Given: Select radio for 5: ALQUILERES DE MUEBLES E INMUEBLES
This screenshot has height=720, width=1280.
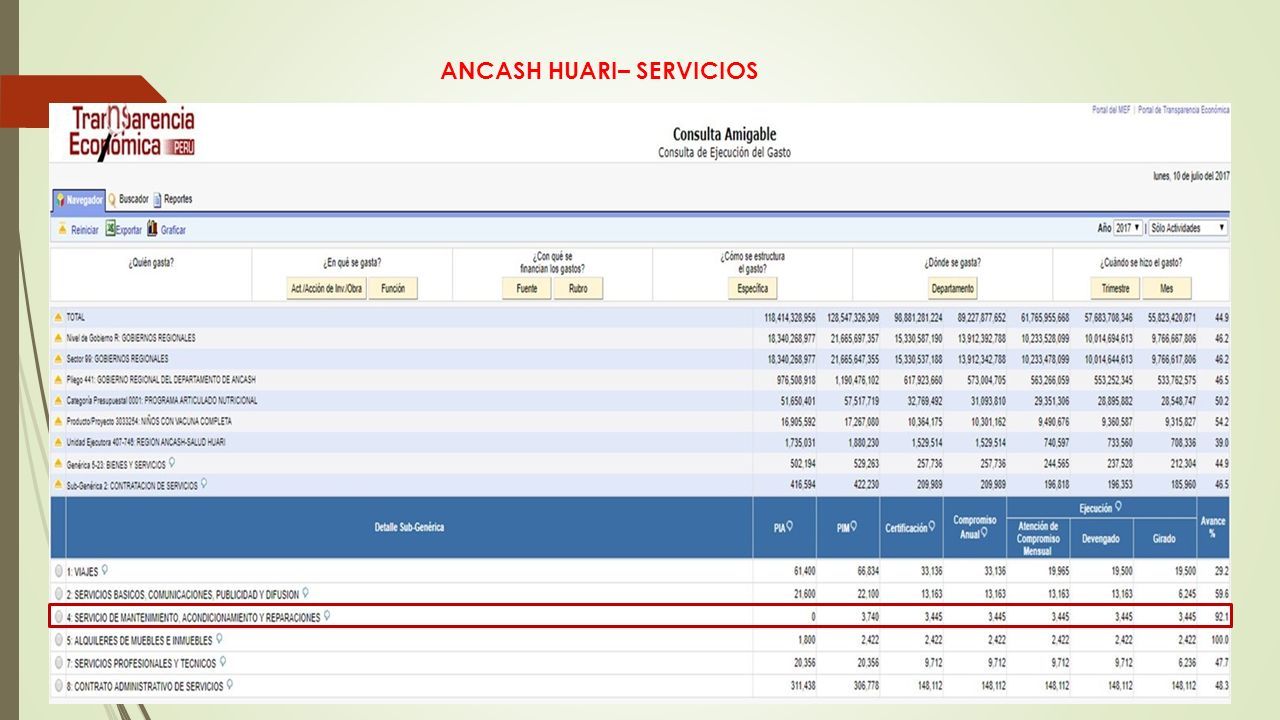Looking at the screenshot, I should [59, 640].
